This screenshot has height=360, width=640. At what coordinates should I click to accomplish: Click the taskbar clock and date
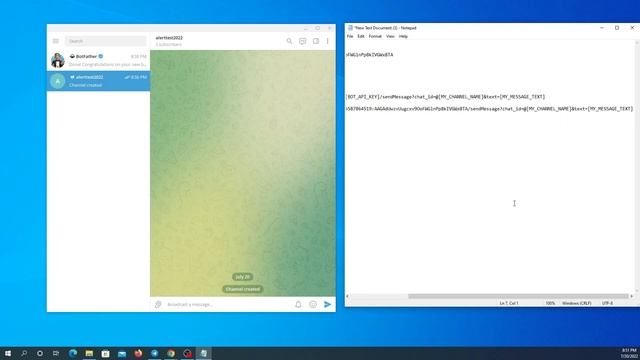coord(629,353)
